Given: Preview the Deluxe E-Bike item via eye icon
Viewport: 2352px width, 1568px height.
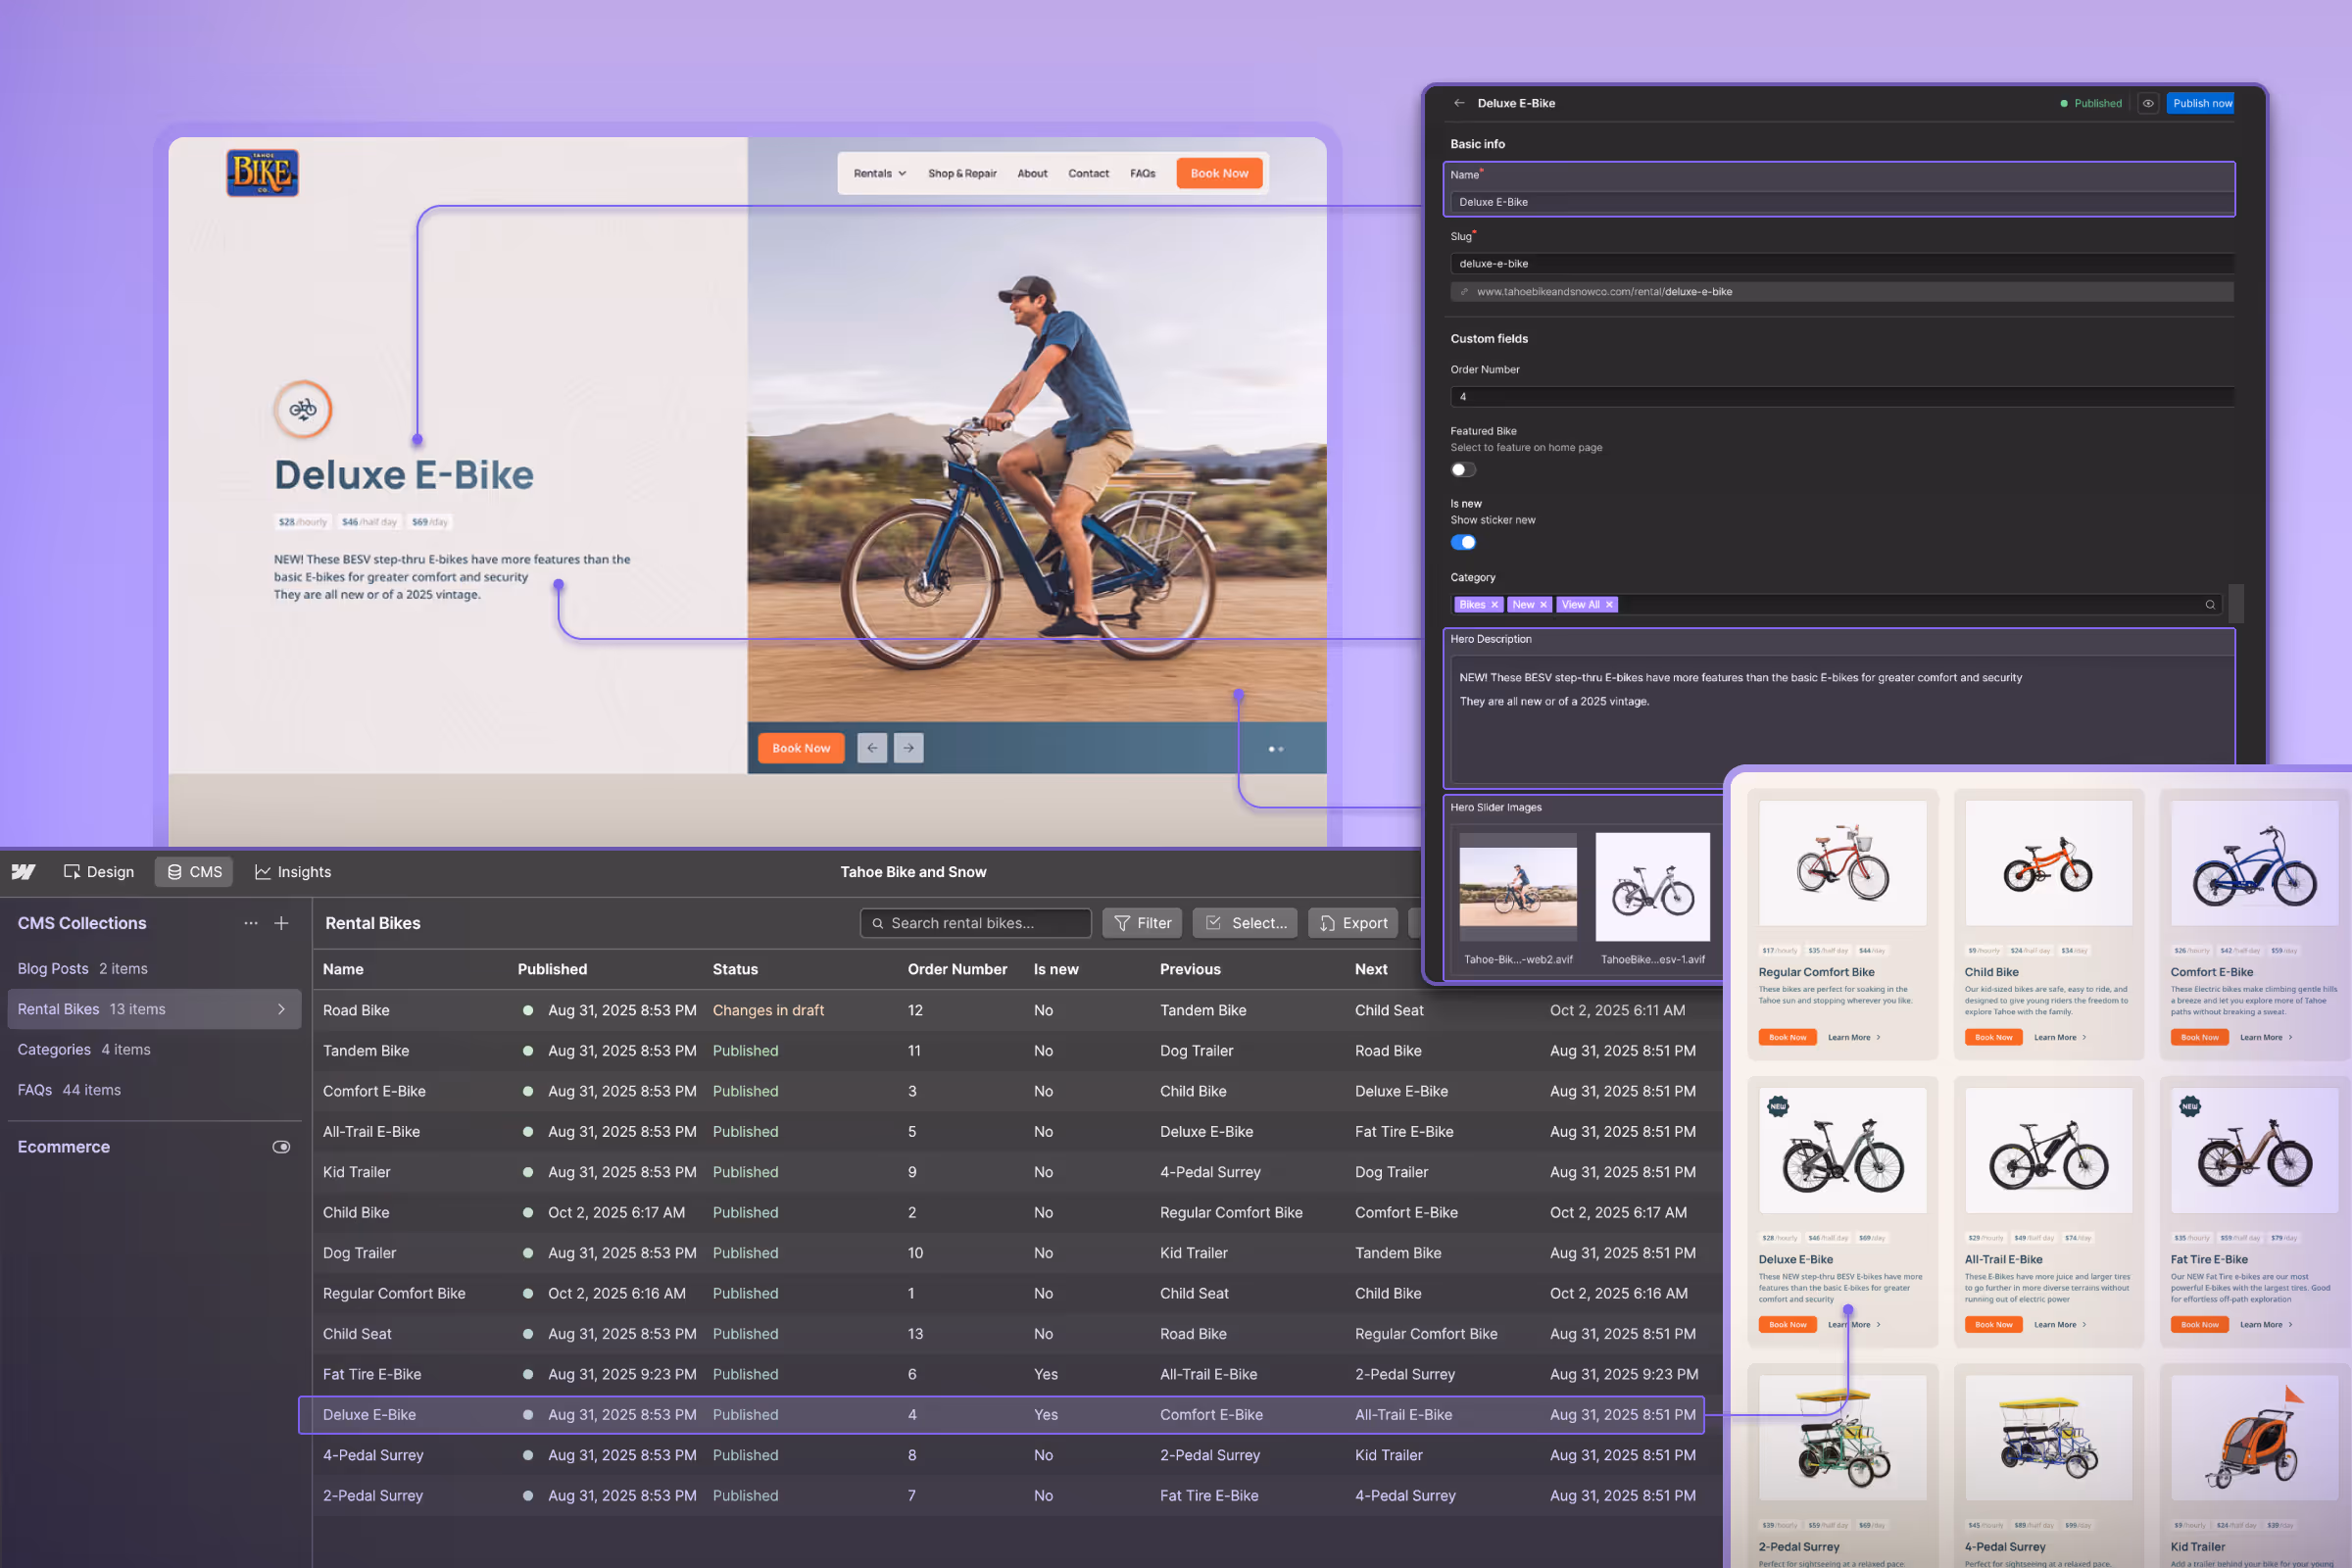Looking at the screenshot, I should point(2147,103).
